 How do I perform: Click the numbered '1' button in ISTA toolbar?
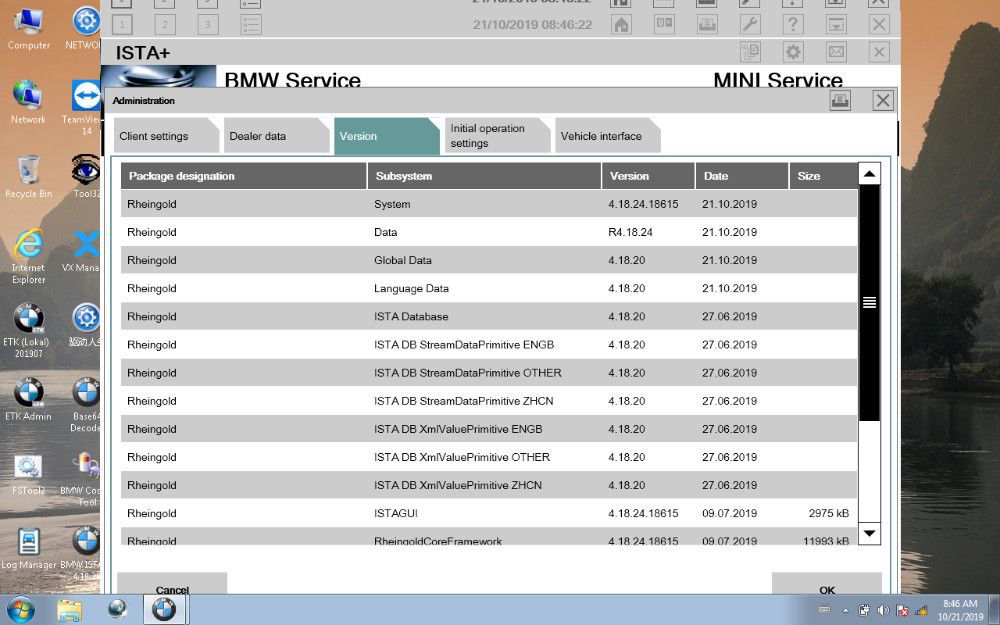[122, 25]
